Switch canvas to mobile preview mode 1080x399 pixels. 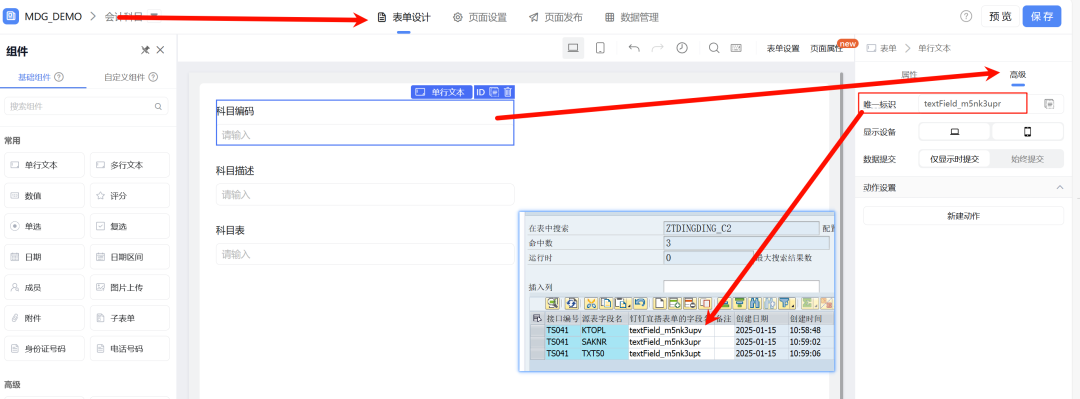(600, 48)
